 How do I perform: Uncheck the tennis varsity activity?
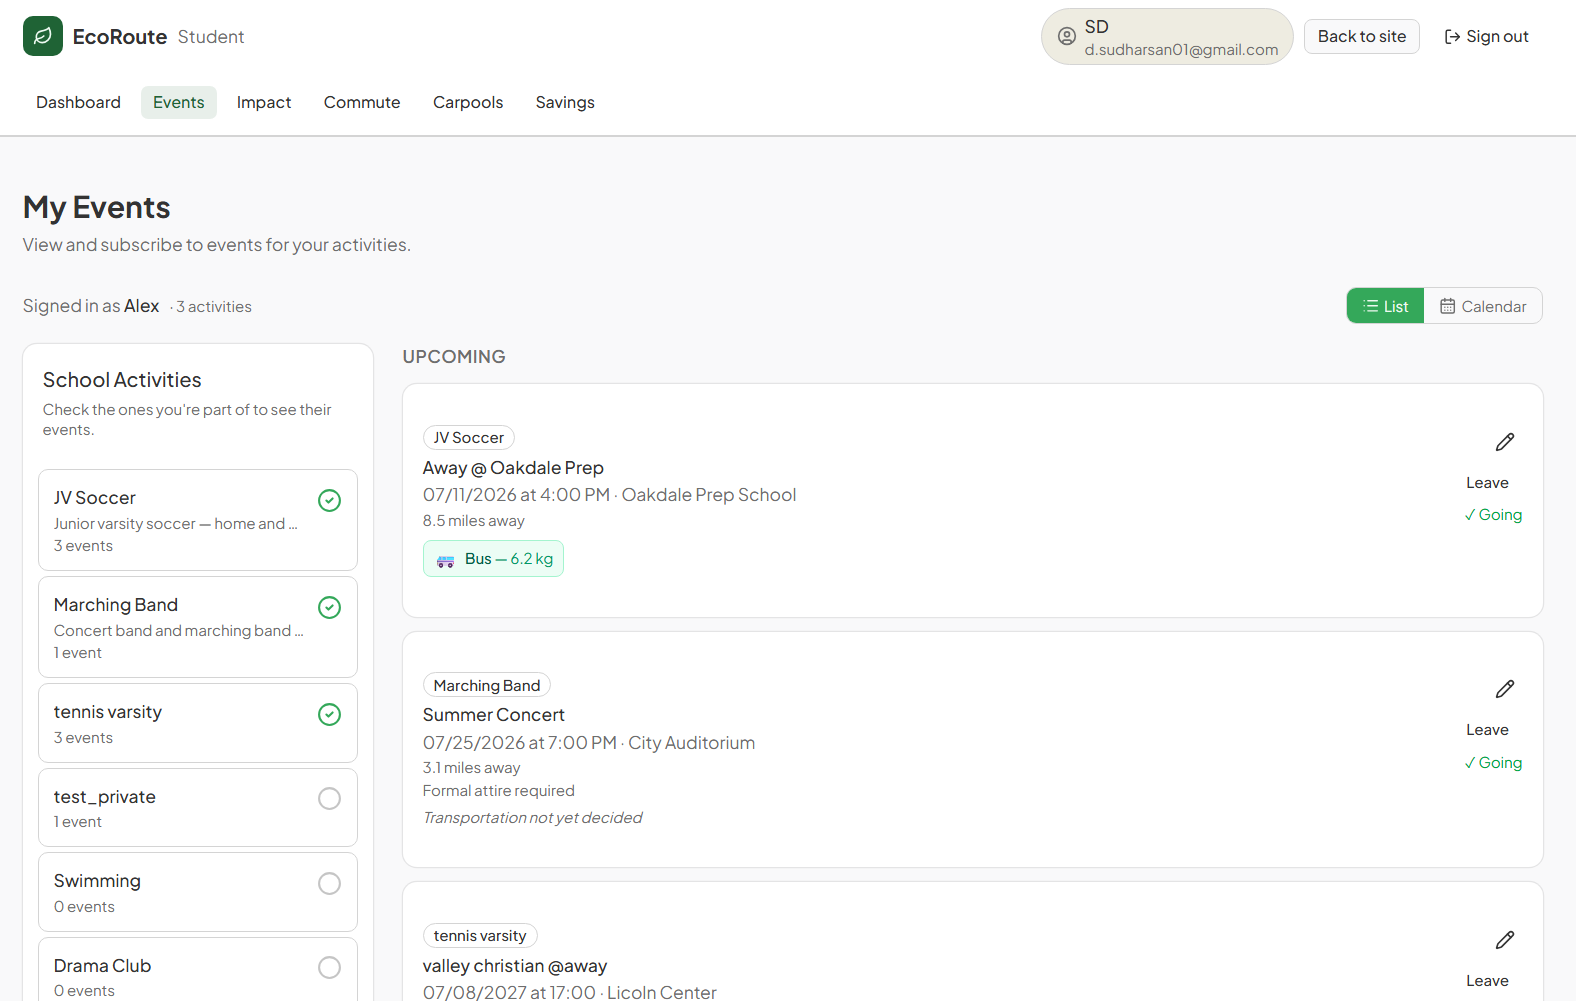329,714
